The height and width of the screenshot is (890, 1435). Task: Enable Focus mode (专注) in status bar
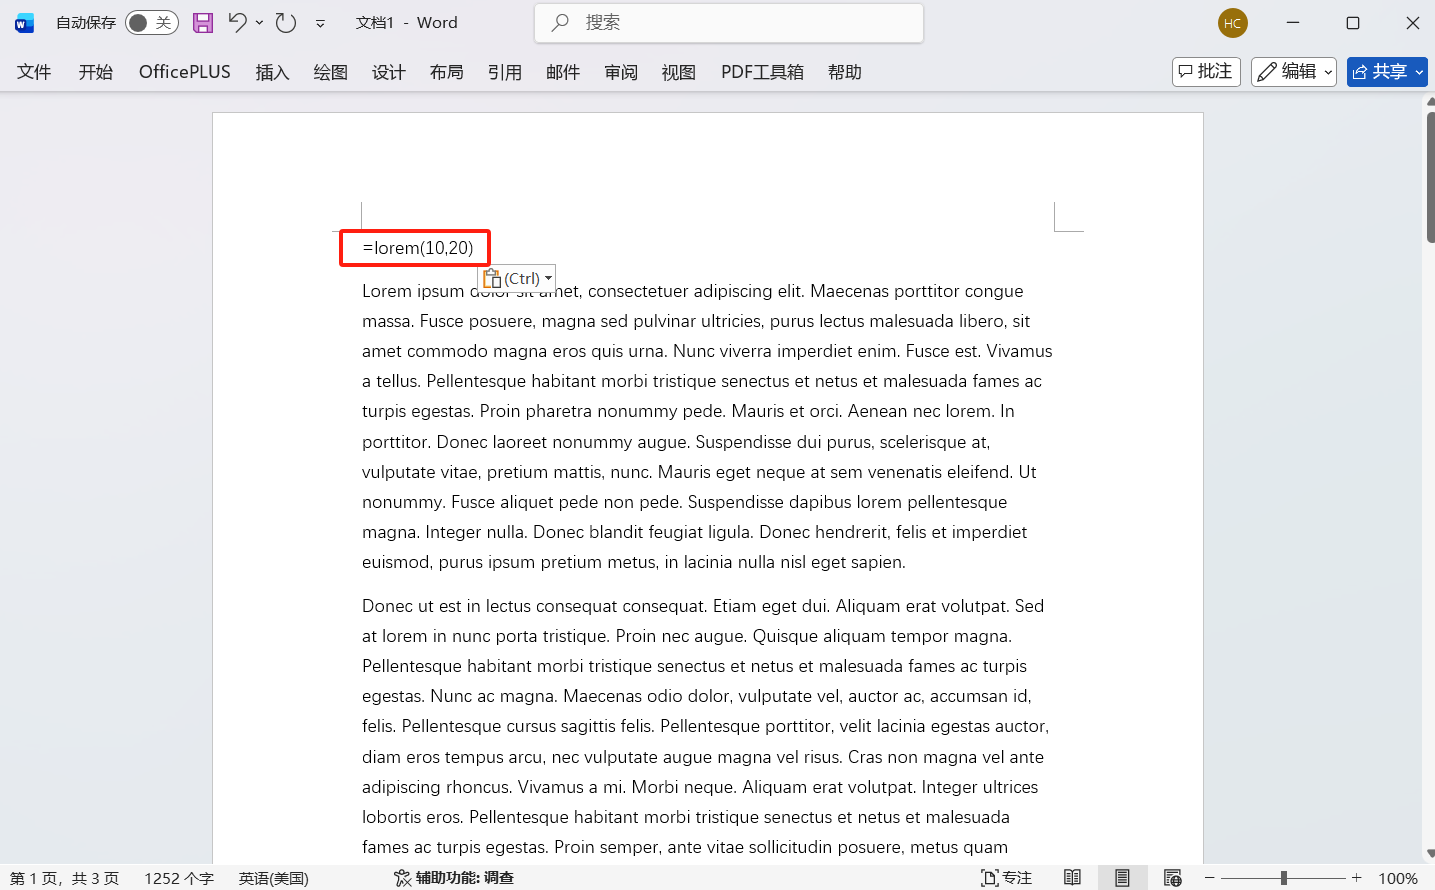tap(1006, 877)
